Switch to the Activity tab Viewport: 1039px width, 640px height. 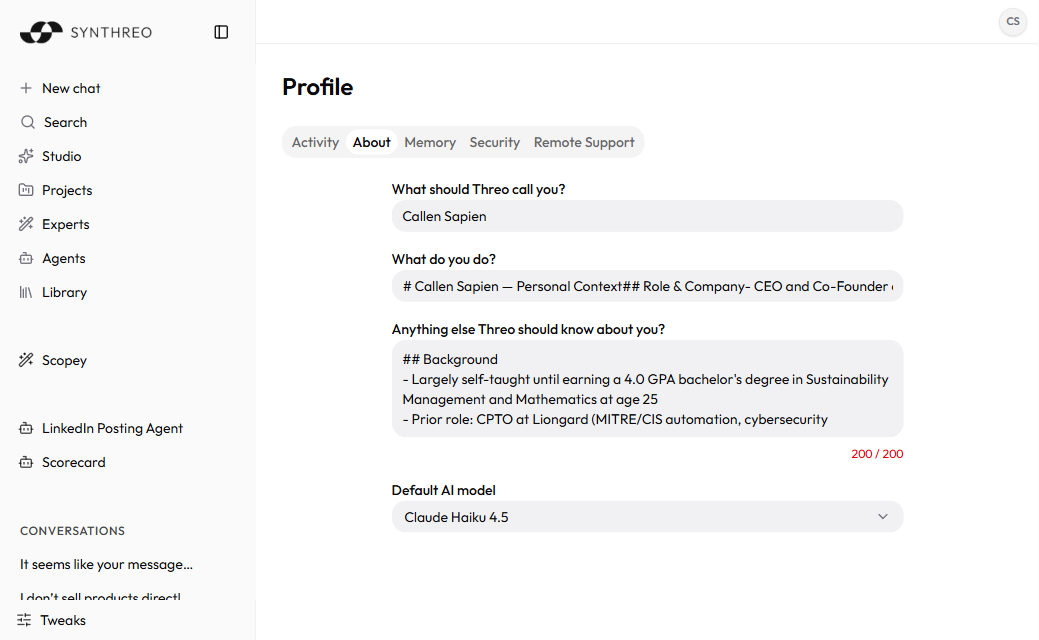pos(315,142)
